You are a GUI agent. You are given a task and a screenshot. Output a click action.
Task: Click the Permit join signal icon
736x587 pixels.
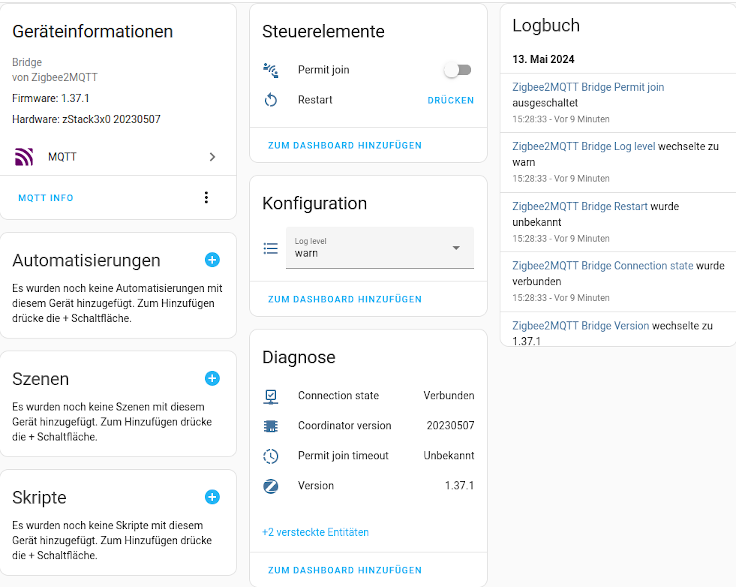pyautogui.click(x=271, y=70)
